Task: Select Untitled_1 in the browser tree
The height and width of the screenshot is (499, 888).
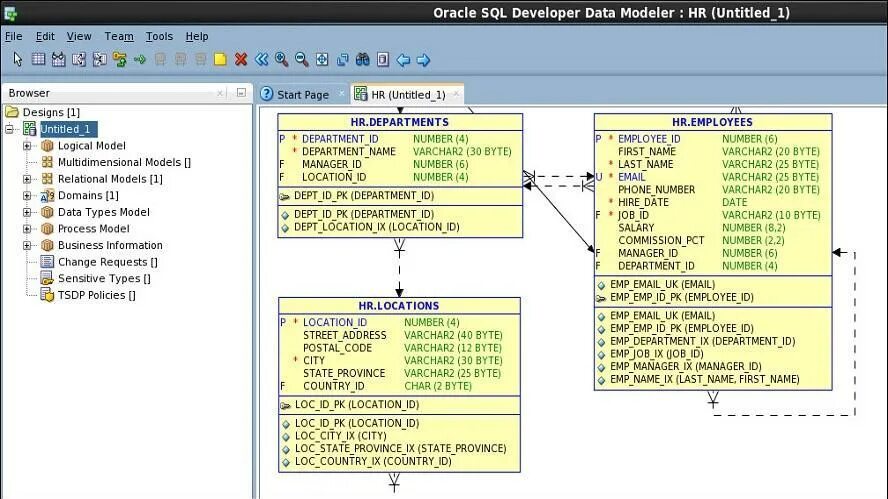Action: pos(68,129)
